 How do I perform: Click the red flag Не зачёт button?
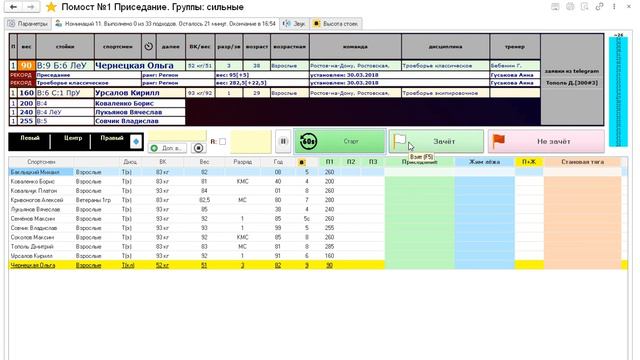pyautogui.click(x=546, y=141)
